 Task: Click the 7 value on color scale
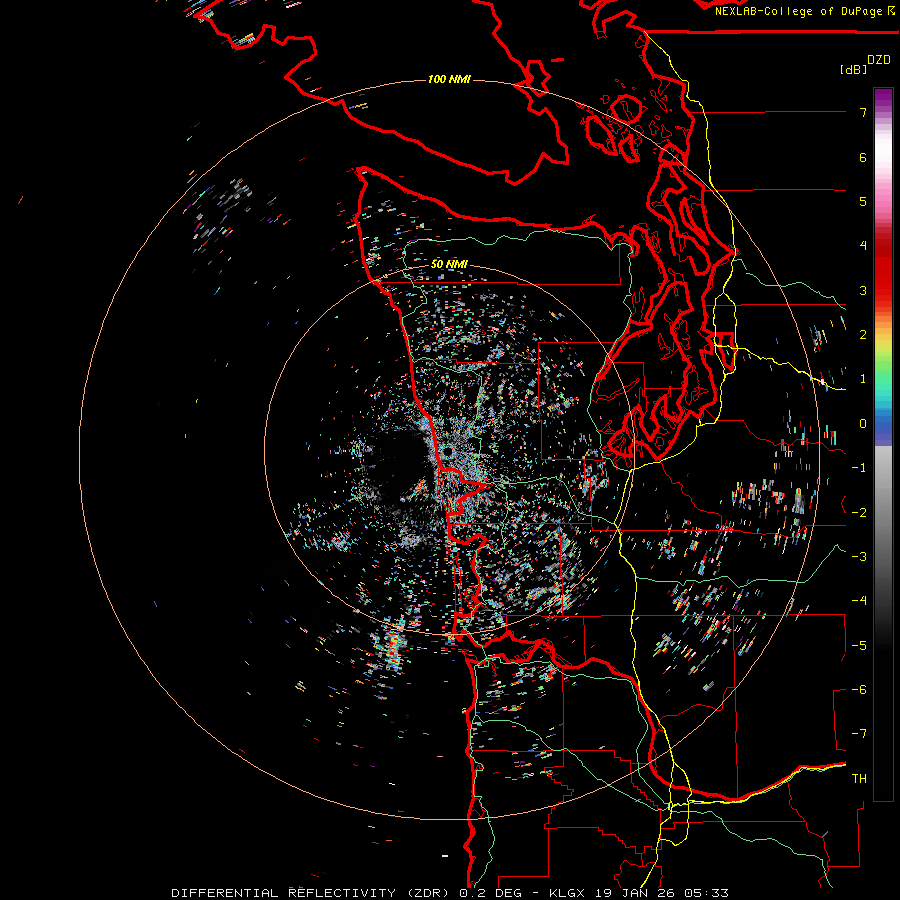tap(863, 112)
